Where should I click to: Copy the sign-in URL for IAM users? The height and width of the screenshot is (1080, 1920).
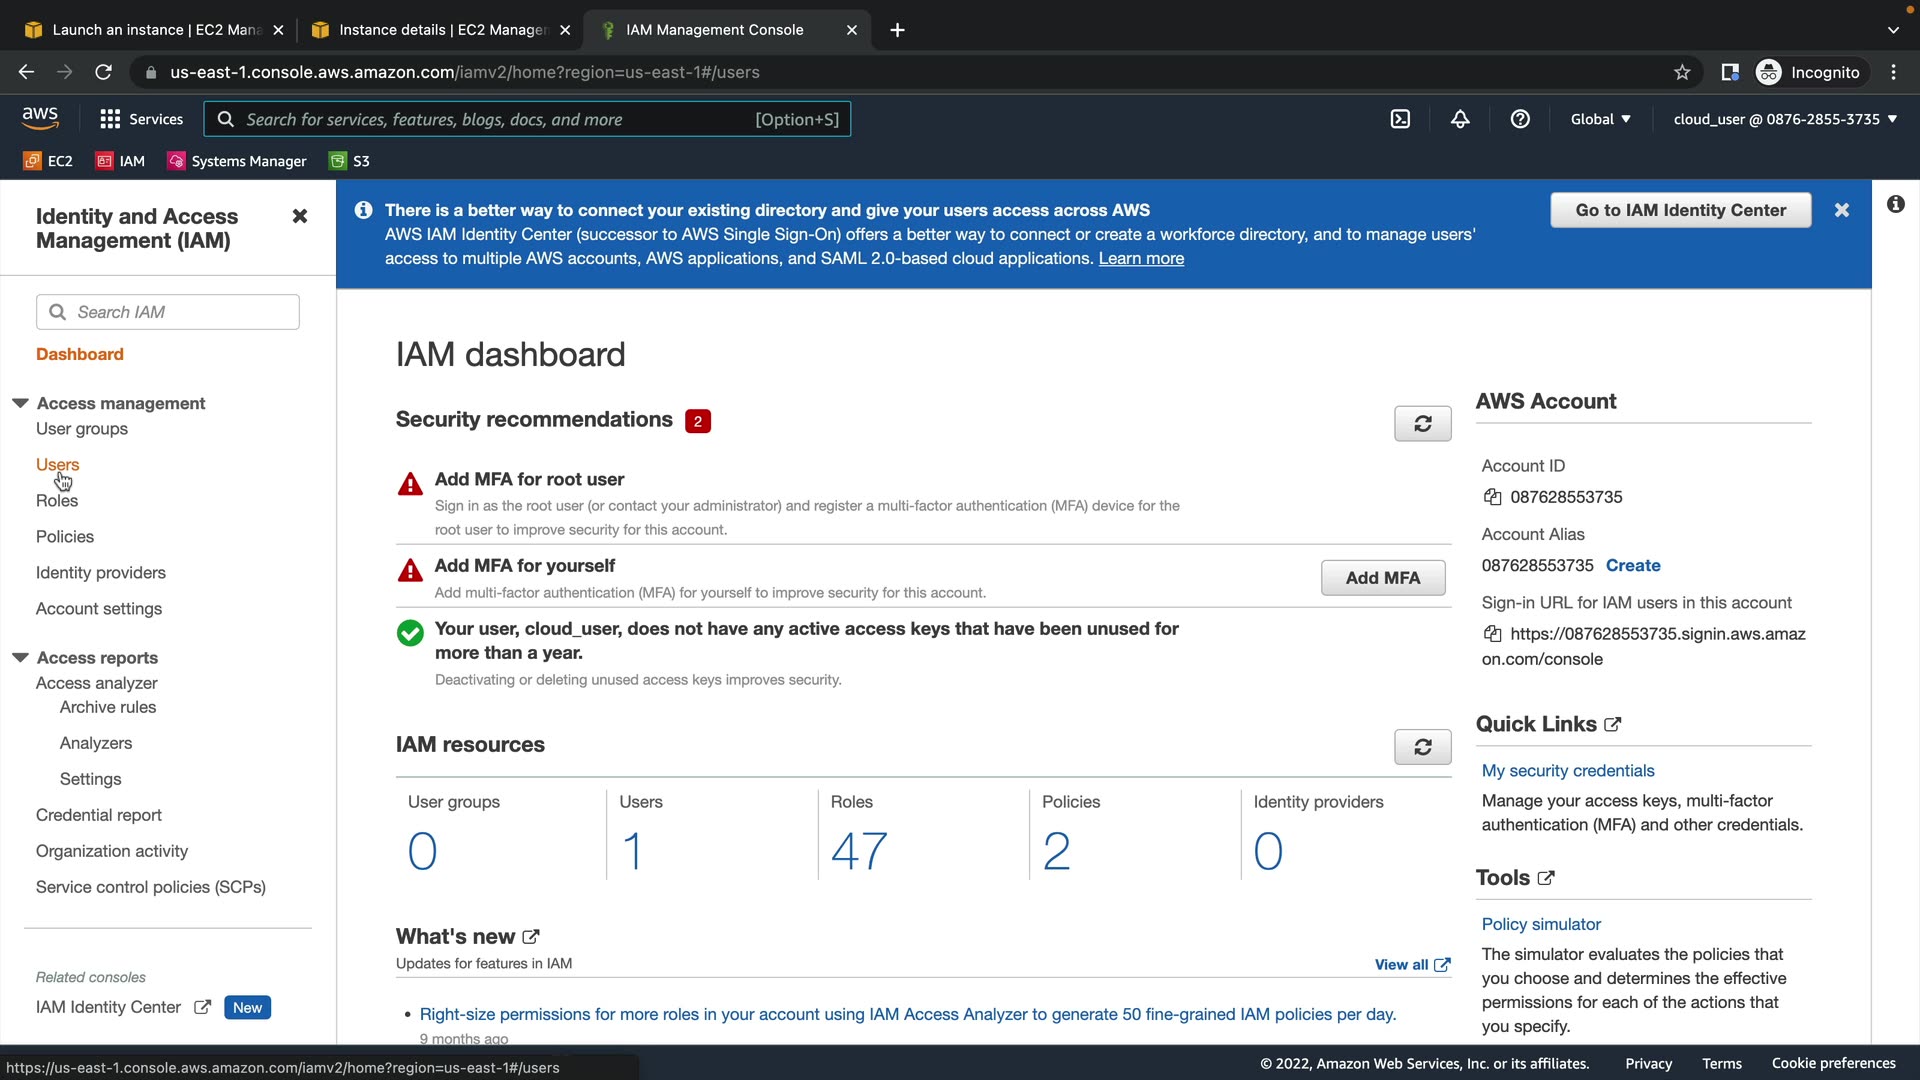pos(1492,634)
